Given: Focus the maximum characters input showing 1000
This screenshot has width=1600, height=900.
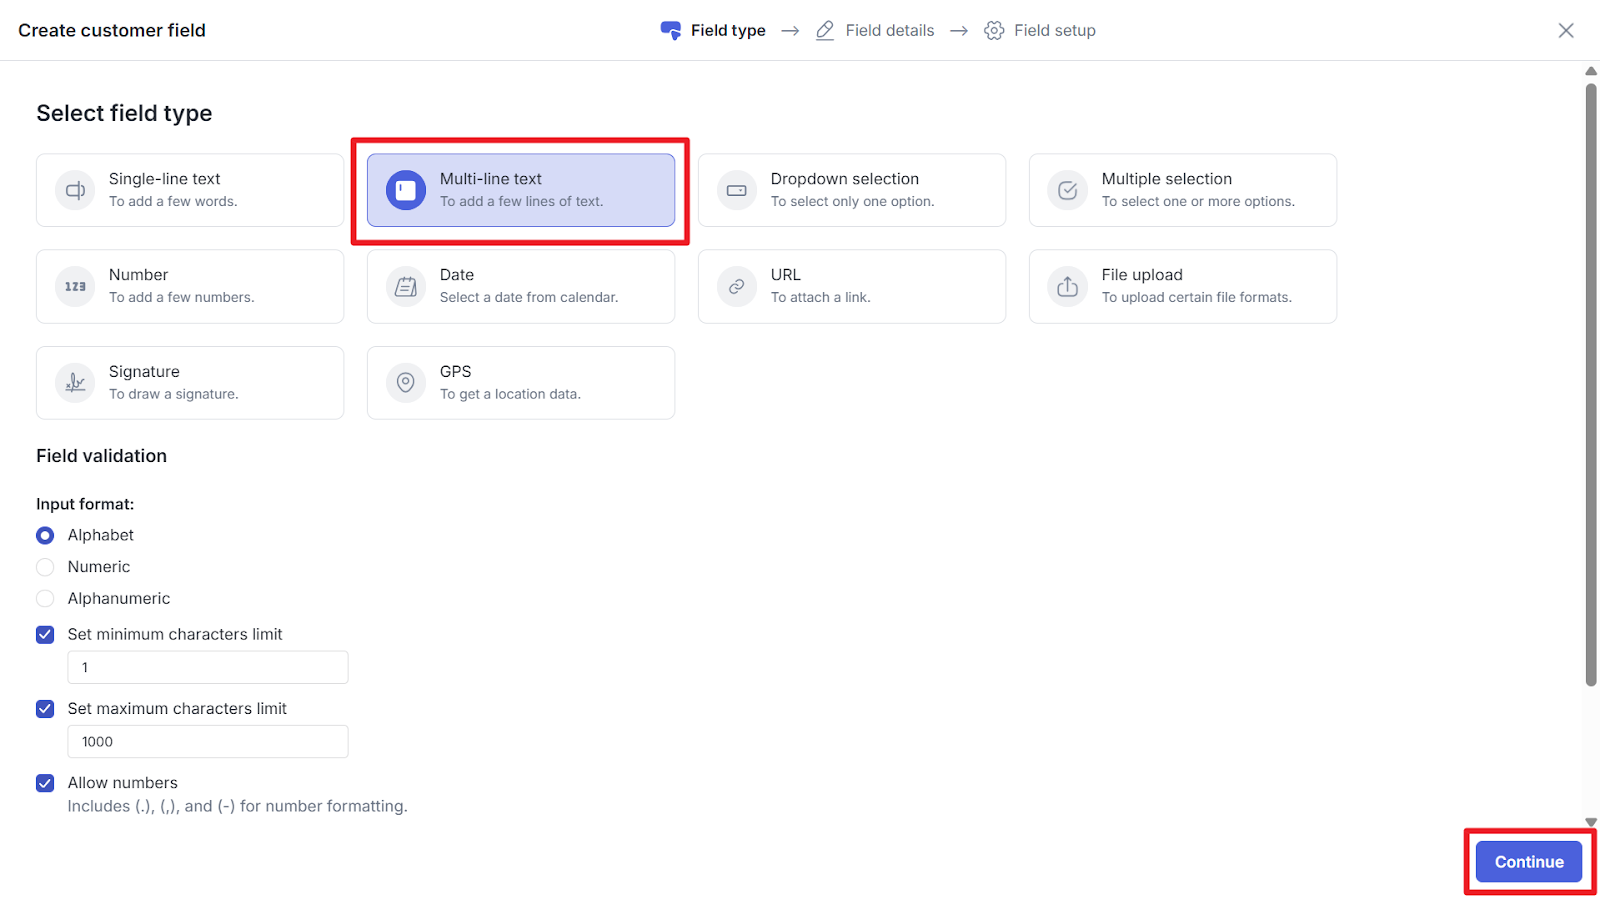Looking at the screenshot, I should [x=208, y=742].
